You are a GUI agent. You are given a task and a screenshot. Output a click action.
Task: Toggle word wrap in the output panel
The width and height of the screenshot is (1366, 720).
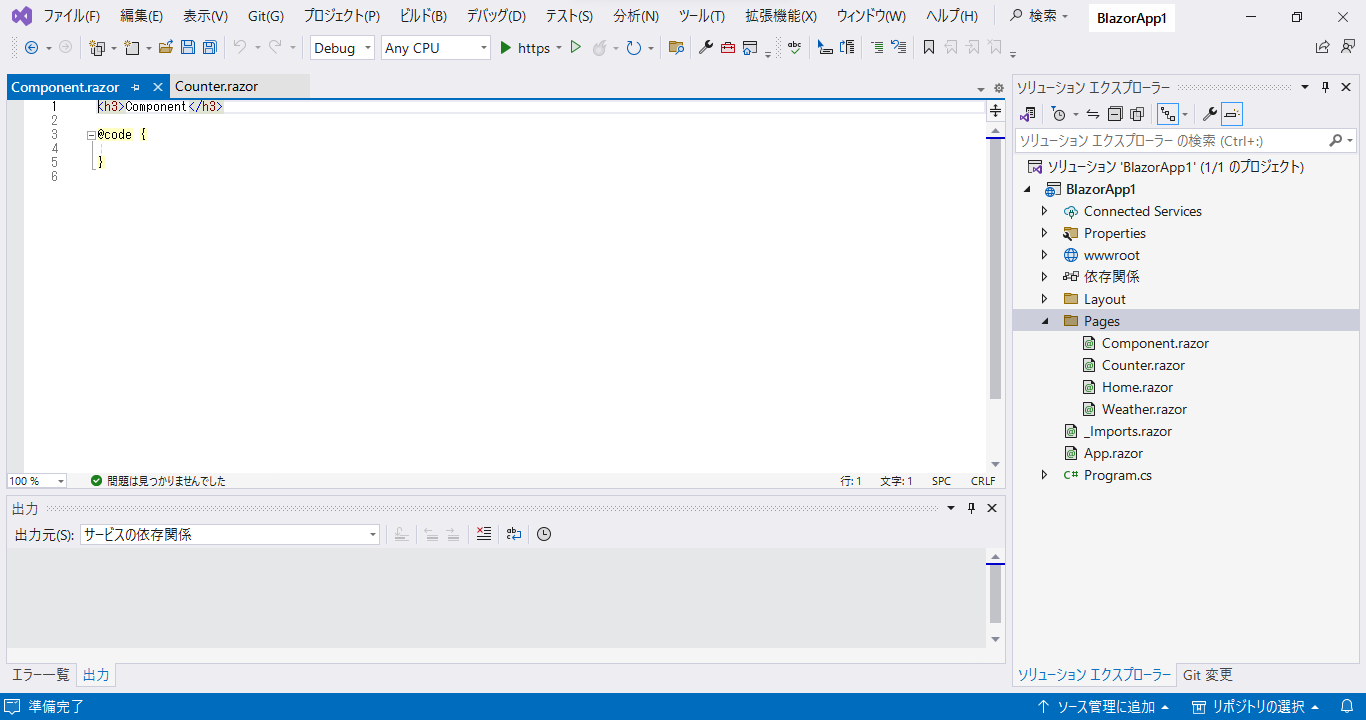514,534
